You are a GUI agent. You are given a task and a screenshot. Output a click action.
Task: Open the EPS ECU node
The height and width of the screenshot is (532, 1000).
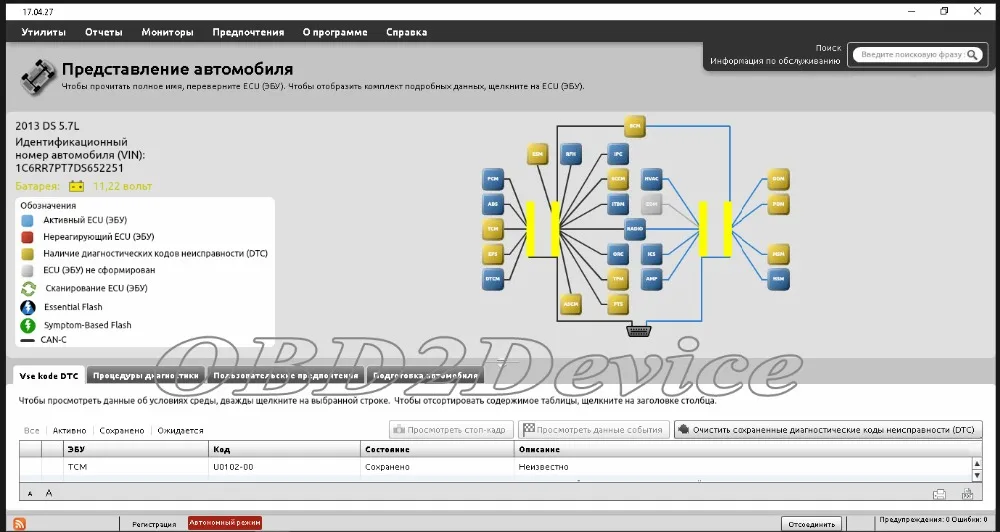coord(493,254)
